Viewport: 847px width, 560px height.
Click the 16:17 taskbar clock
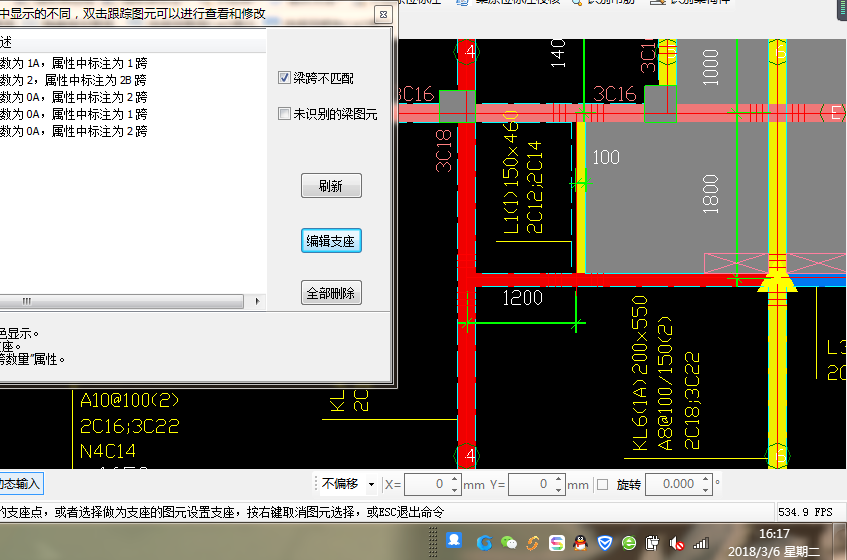pyautogui.click(x=774, y=534)
